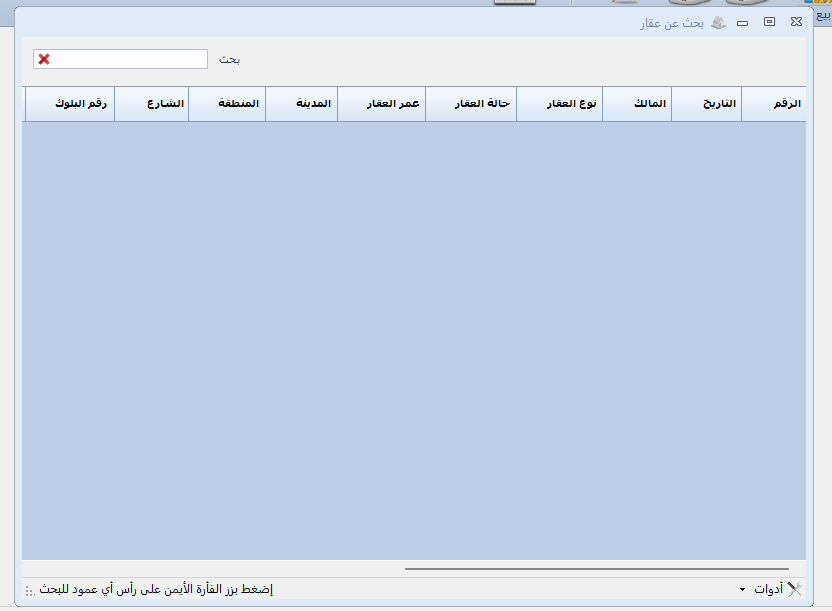832x611 pixels.
Task: Click the نوع العقار column header
Action: click(x=559, y=104)
